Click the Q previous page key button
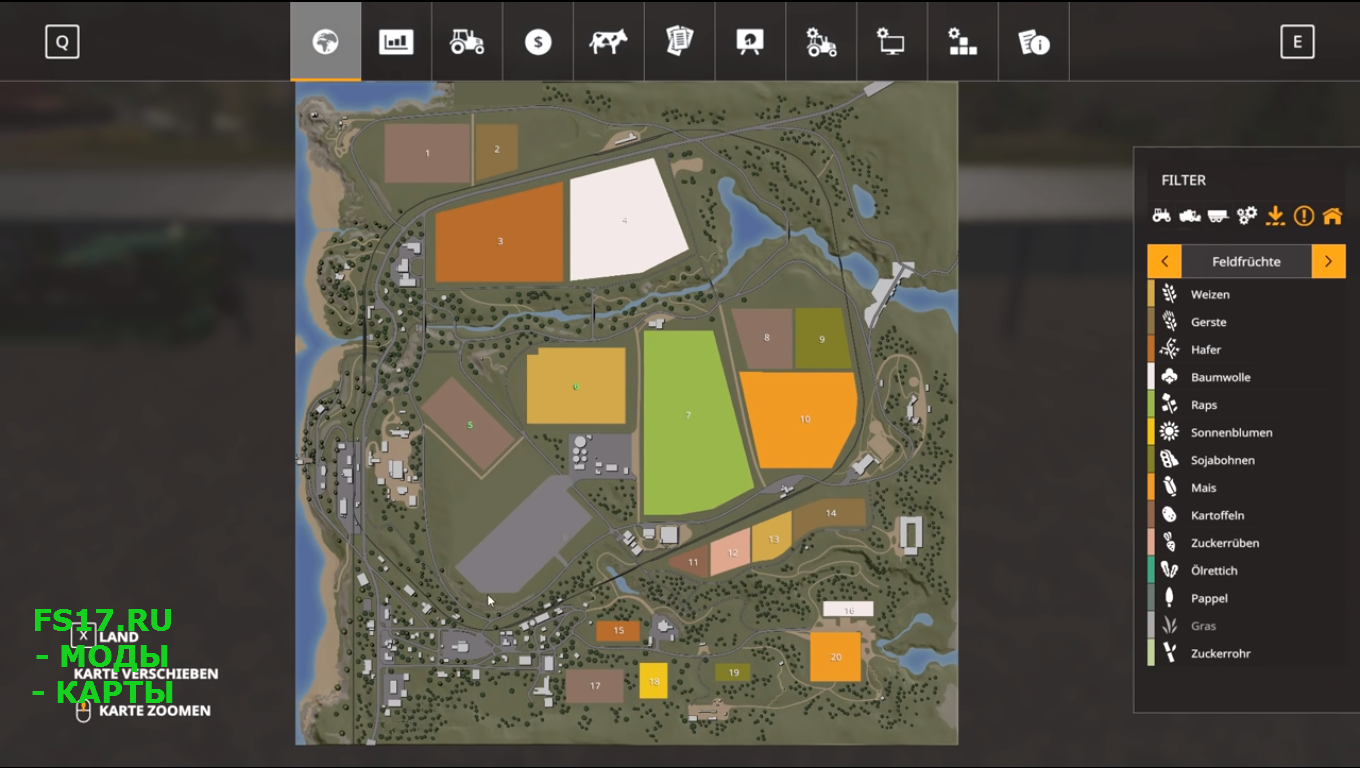This screenshot has width=1360, height=768. (x=62, y=42)
